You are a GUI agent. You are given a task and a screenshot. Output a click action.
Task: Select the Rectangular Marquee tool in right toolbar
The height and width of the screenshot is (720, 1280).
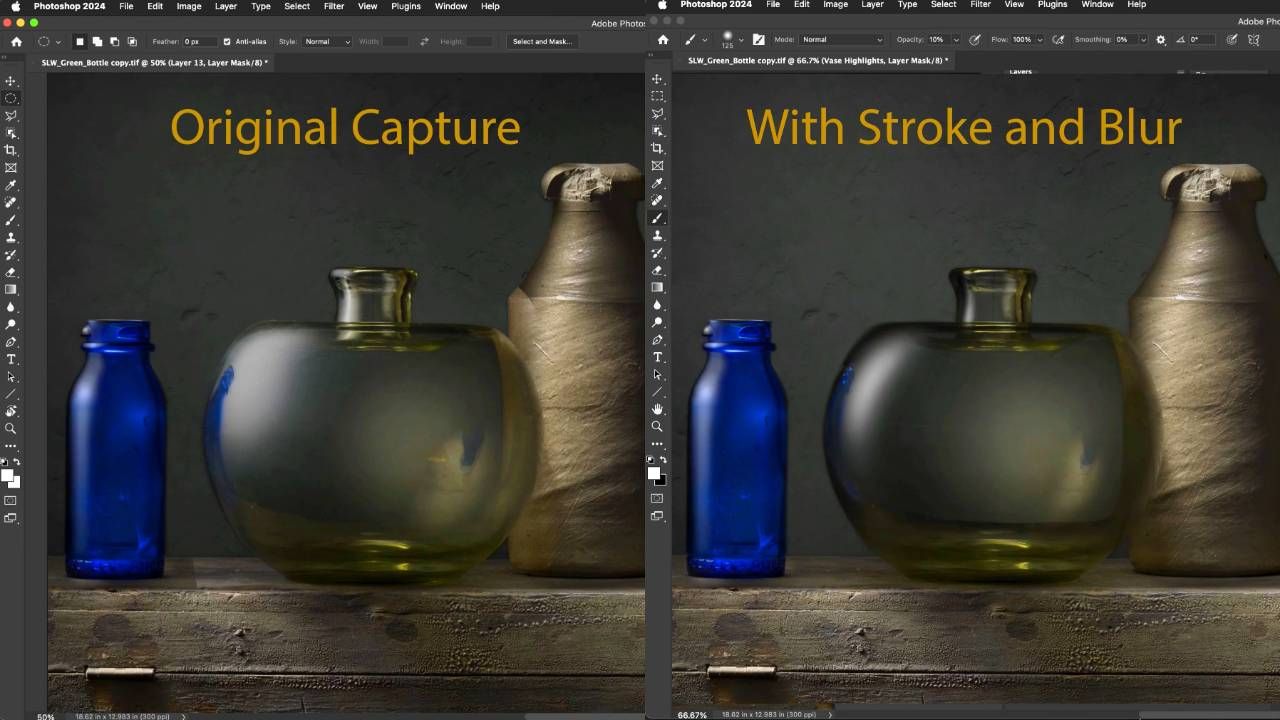(657, 96)
